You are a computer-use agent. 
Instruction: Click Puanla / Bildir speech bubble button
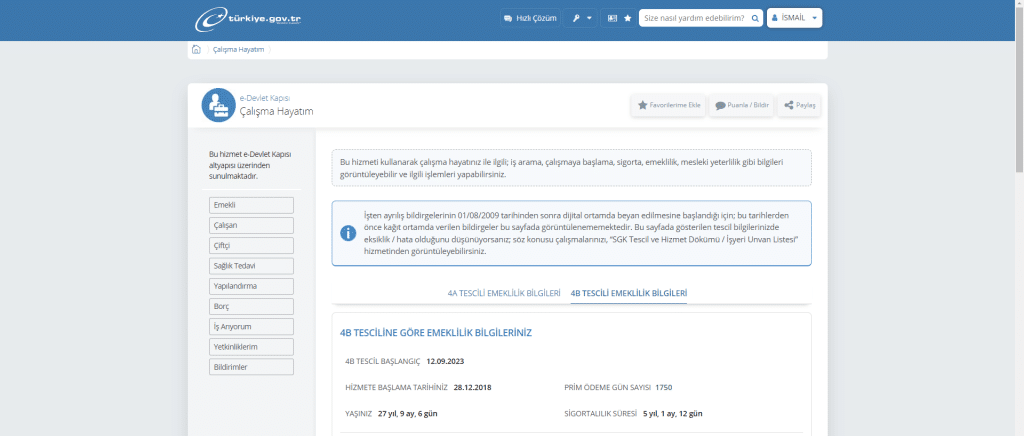742,105
